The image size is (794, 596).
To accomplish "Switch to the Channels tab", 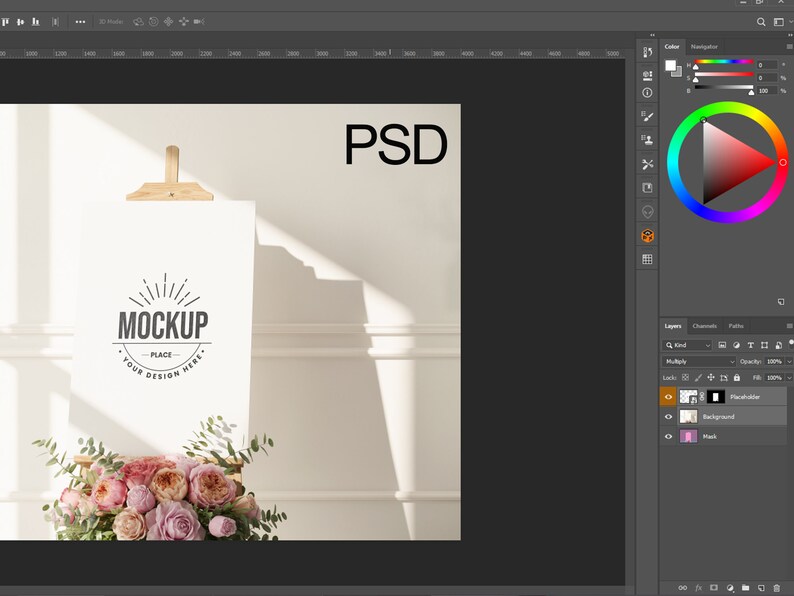I will point(704,326).
